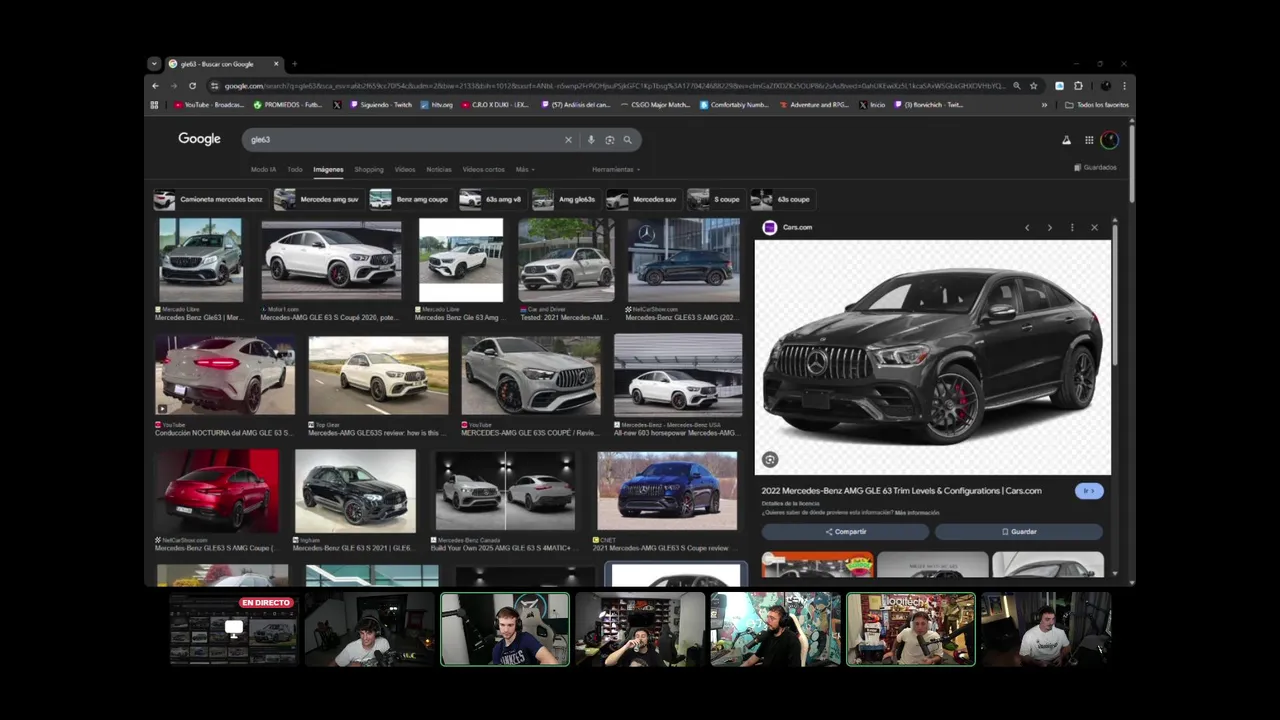Switch to the Shopping tab
1280x720 pixels.
tap(368, 169)
